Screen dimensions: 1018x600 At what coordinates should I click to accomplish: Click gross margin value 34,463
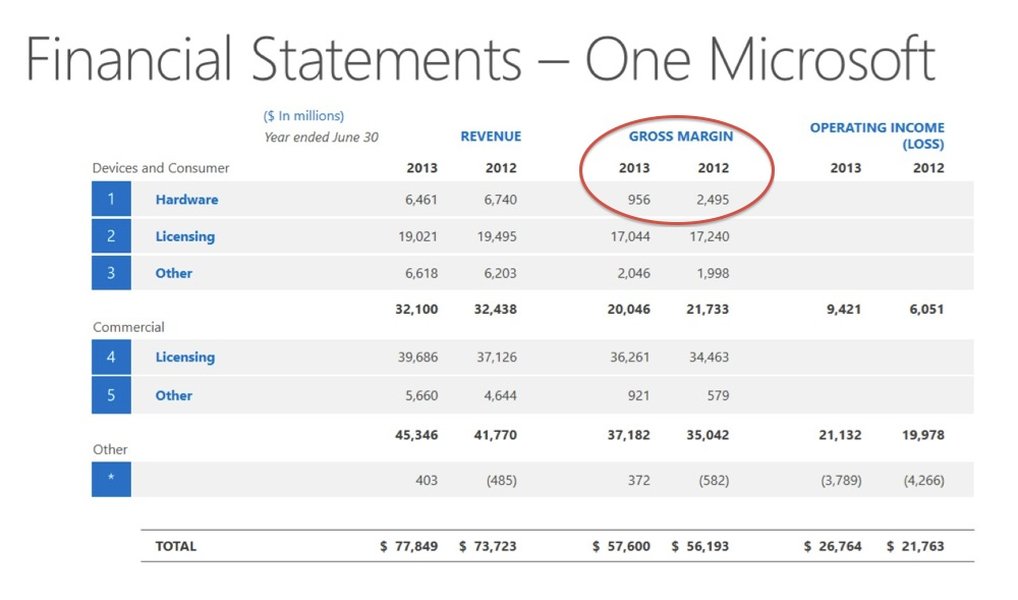pos(709,357)
